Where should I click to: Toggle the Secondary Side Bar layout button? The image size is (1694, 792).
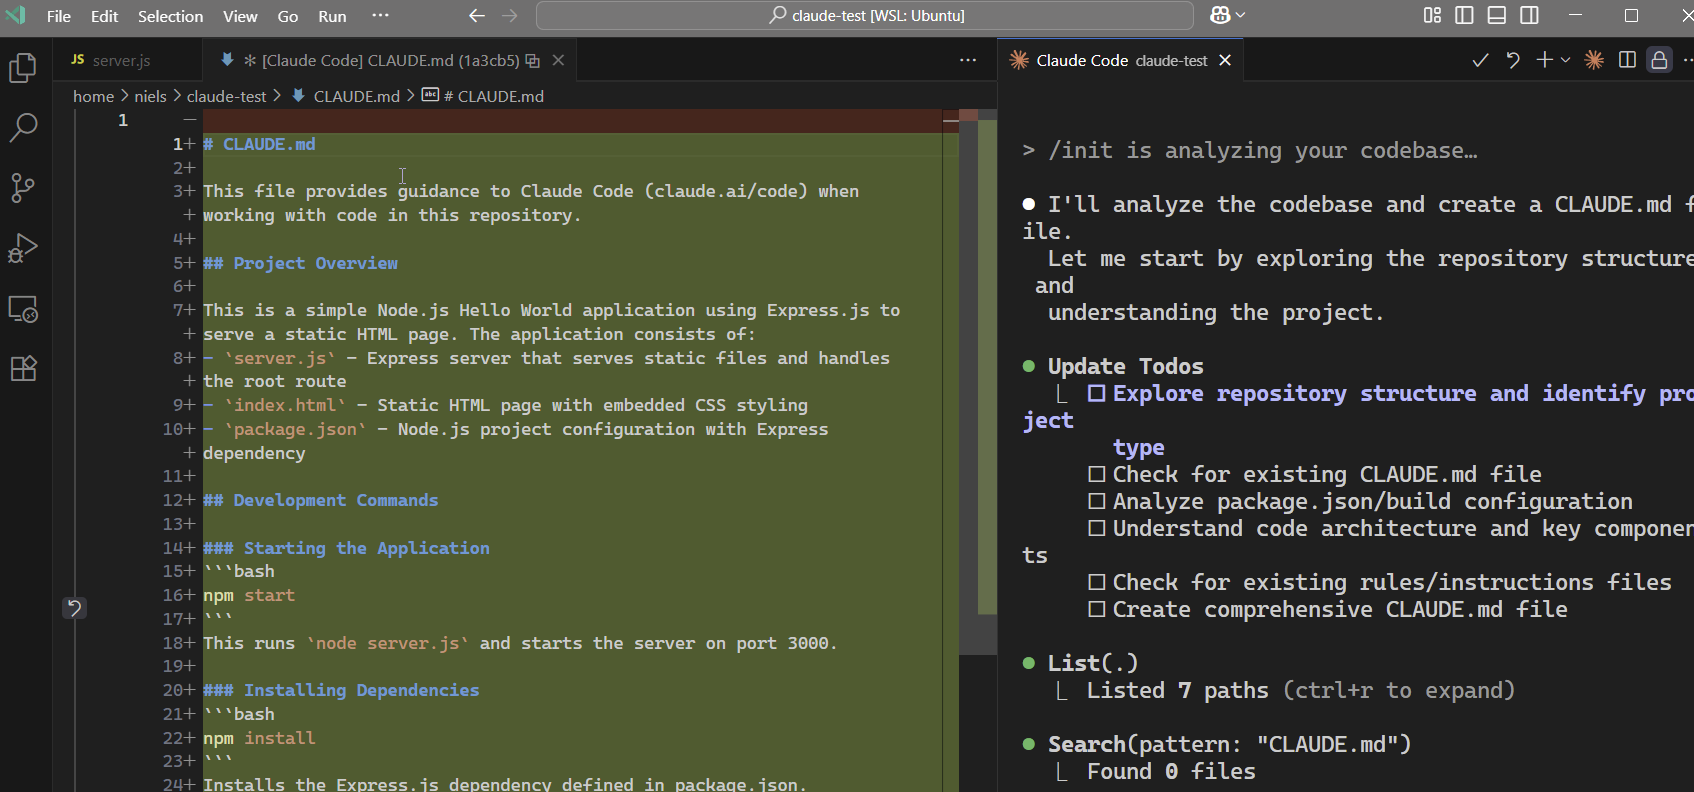pyautogui.click(x=1529, y=15)
